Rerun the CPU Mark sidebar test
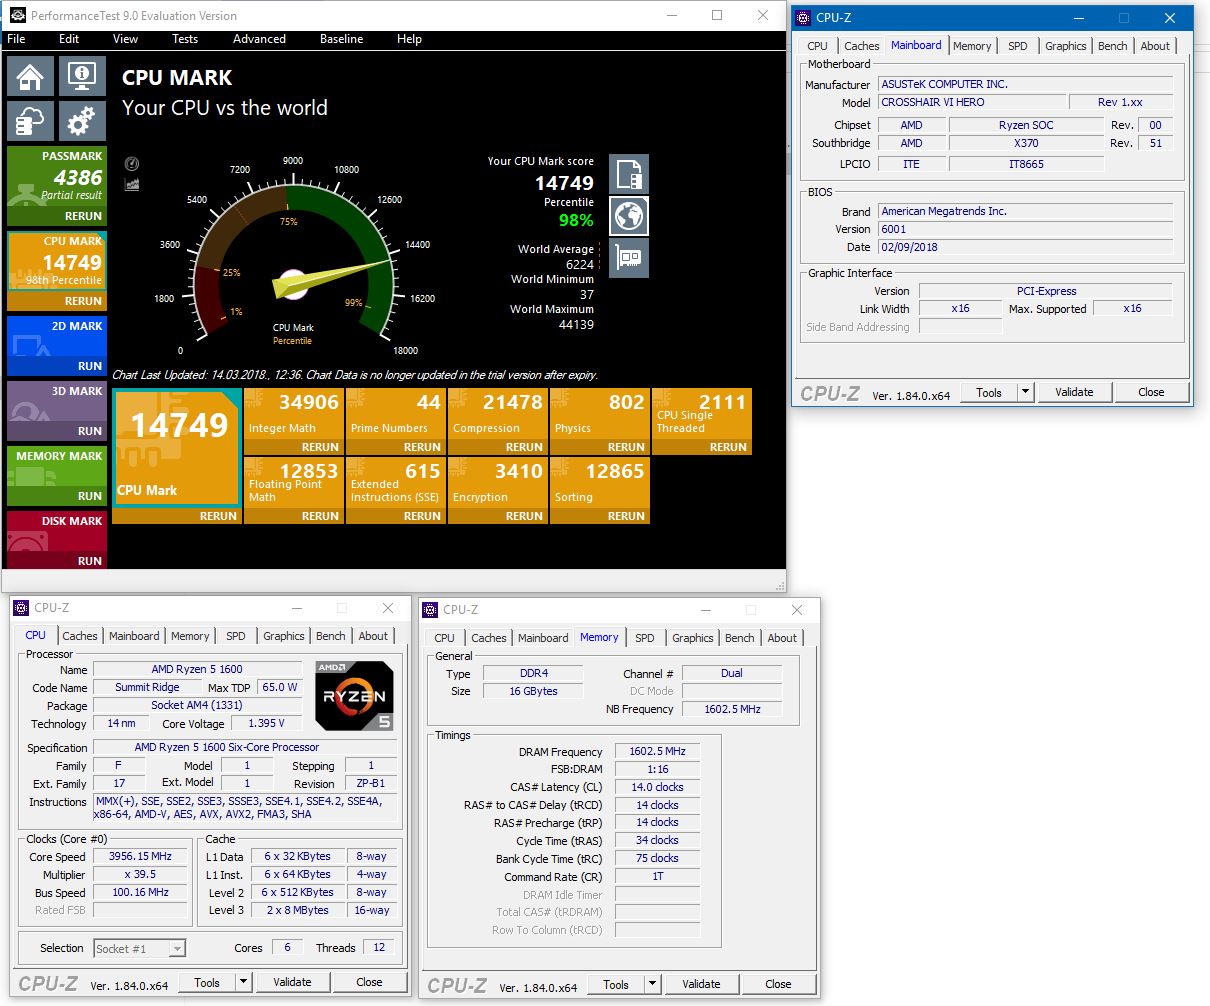Image resolution: width=1210 pixels, height=1006 pixels. [x=83, y=301]
